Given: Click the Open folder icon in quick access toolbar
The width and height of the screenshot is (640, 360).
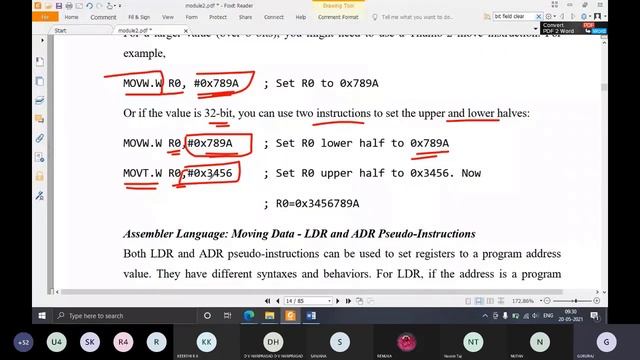Looking at the screenshot, I should click(x=48, y=6).
